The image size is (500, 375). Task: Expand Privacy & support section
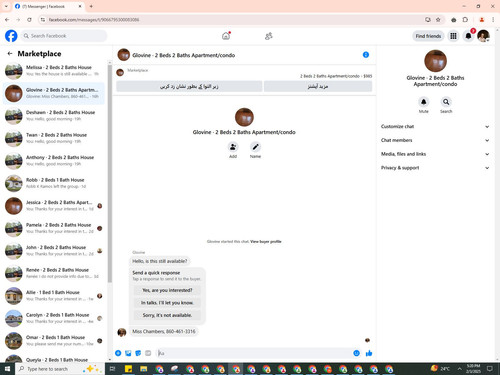pos(435,168)
